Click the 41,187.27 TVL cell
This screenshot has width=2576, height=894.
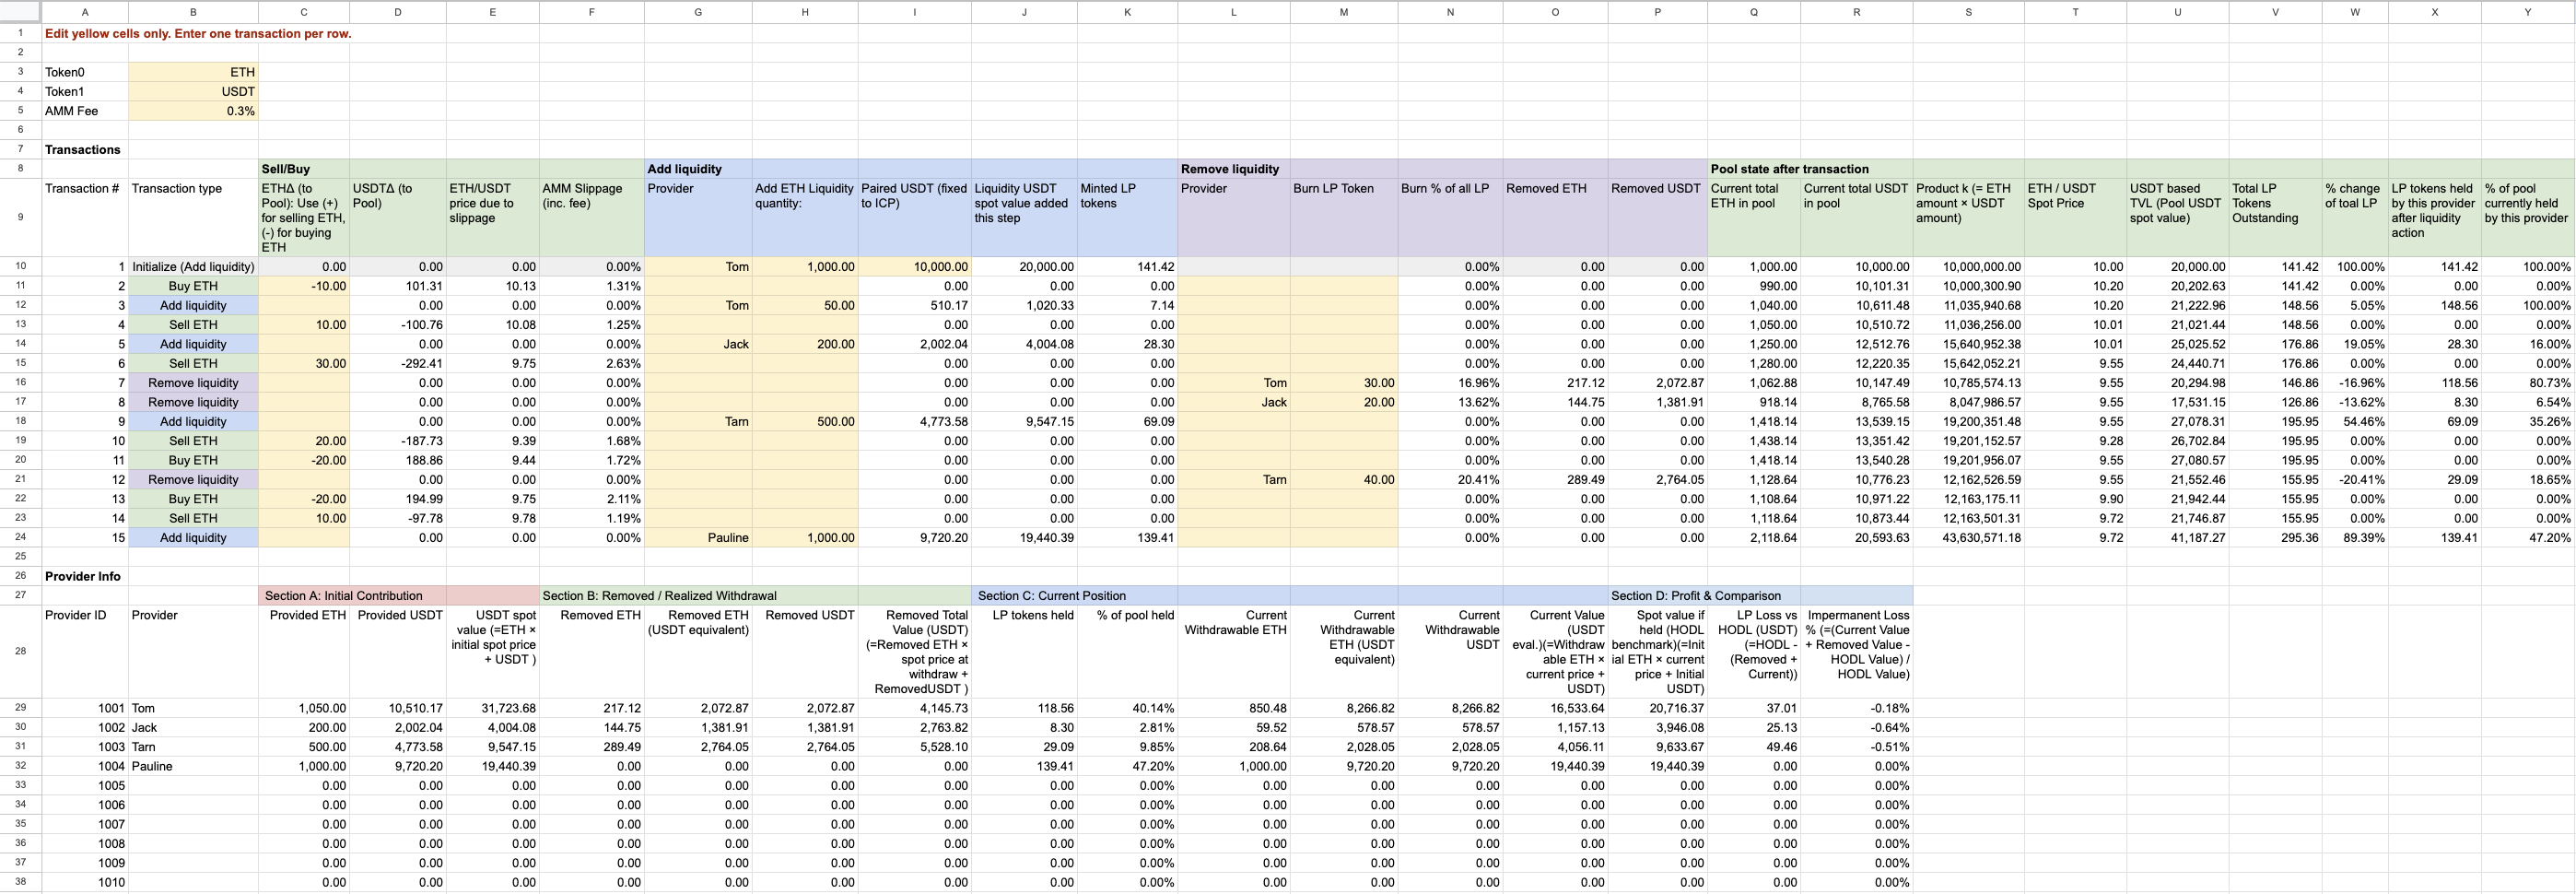point(2177,537)
